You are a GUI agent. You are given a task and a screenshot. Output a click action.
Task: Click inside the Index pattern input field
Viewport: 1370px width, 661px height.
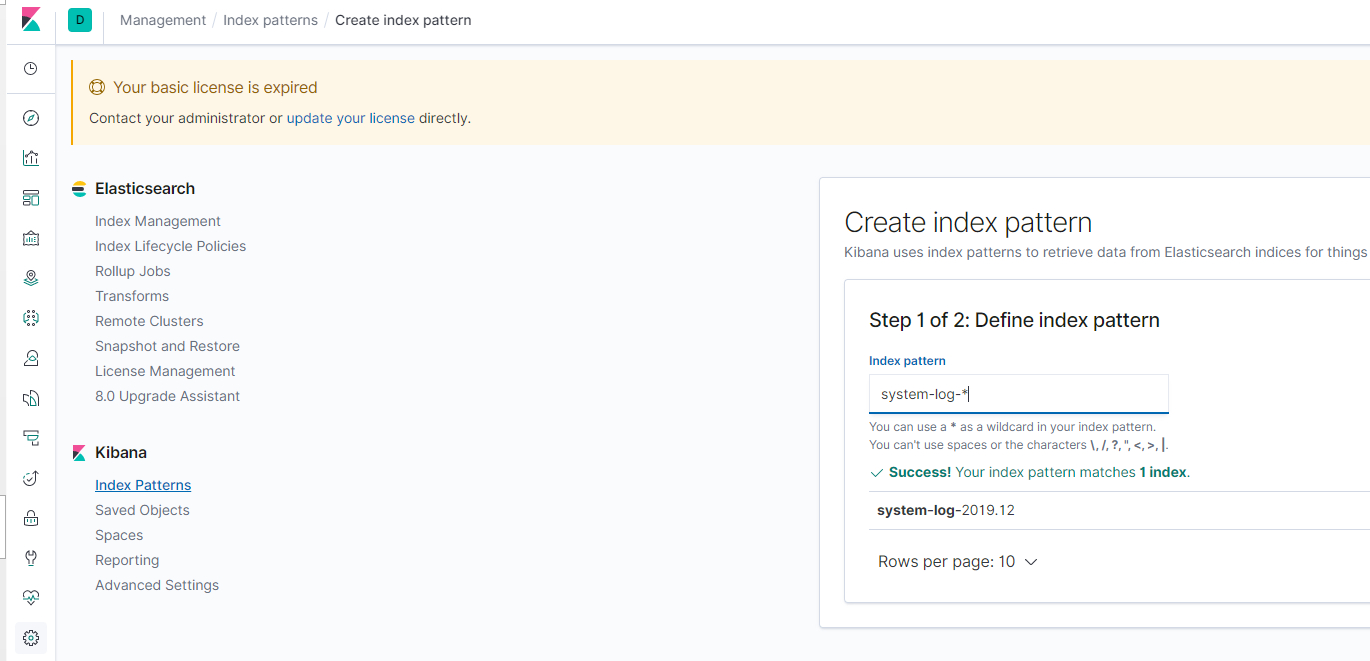(1018, 393)
